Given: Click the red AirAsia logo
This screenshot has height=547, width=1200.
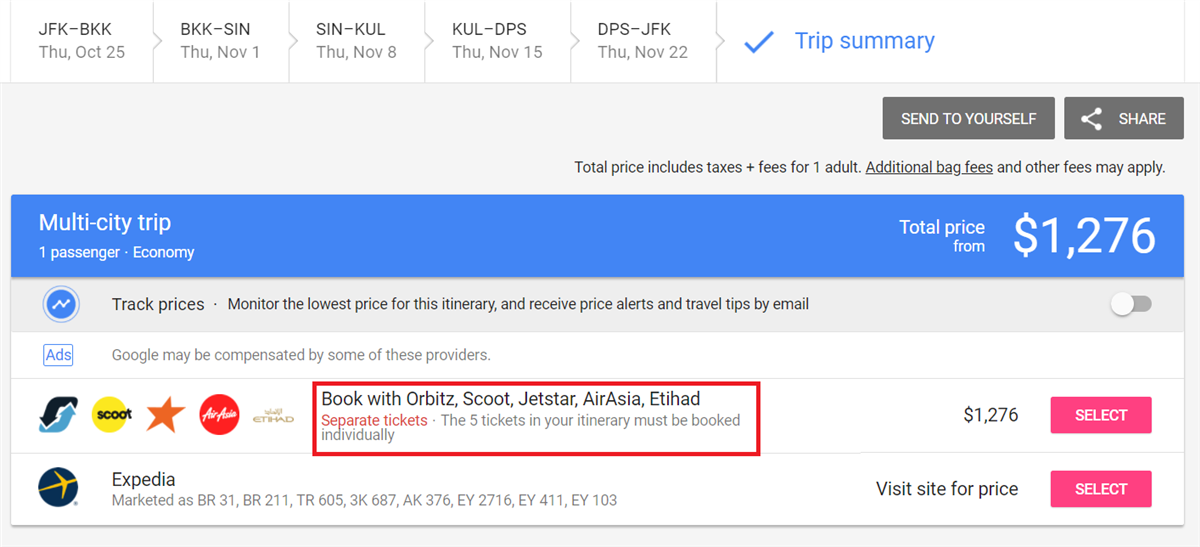Looking at the screenshot, I should 220,415.
